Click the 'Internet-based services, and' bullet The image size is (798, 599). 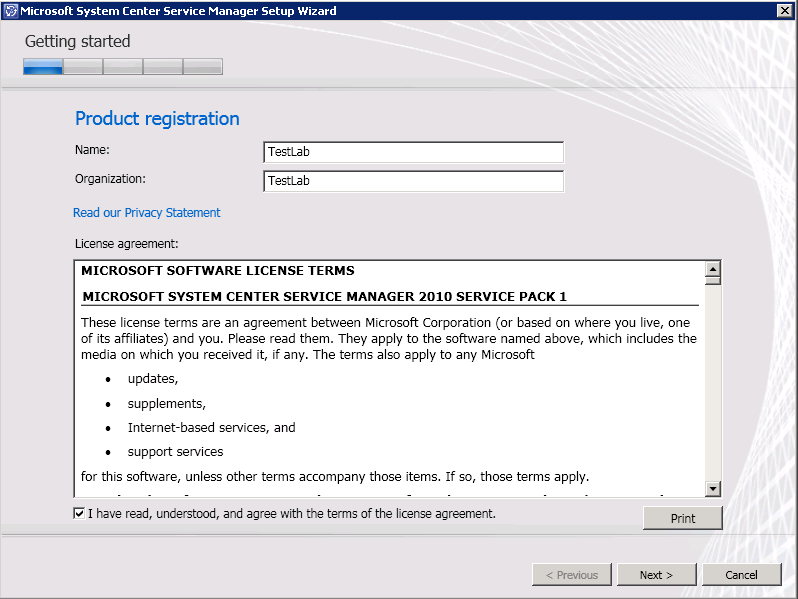coord(211,427)
